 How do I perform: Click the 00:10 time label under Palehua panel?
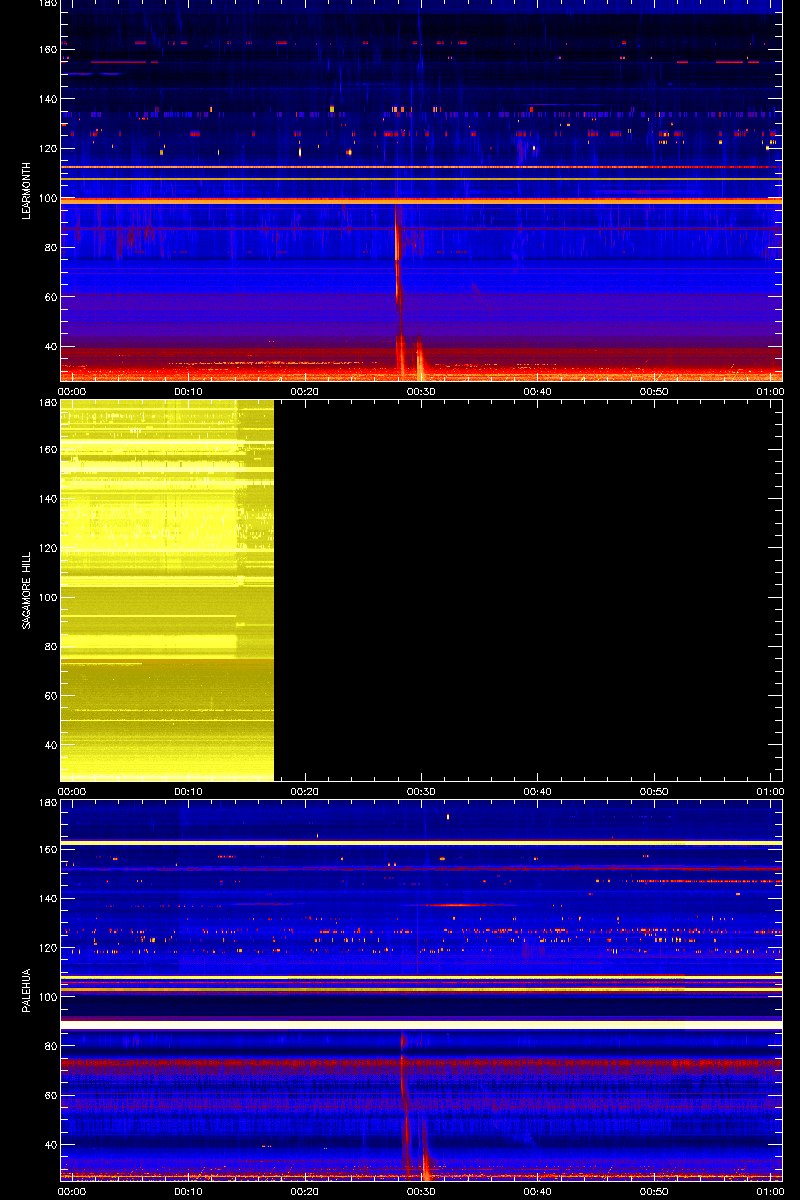(x=188, y=1191)
